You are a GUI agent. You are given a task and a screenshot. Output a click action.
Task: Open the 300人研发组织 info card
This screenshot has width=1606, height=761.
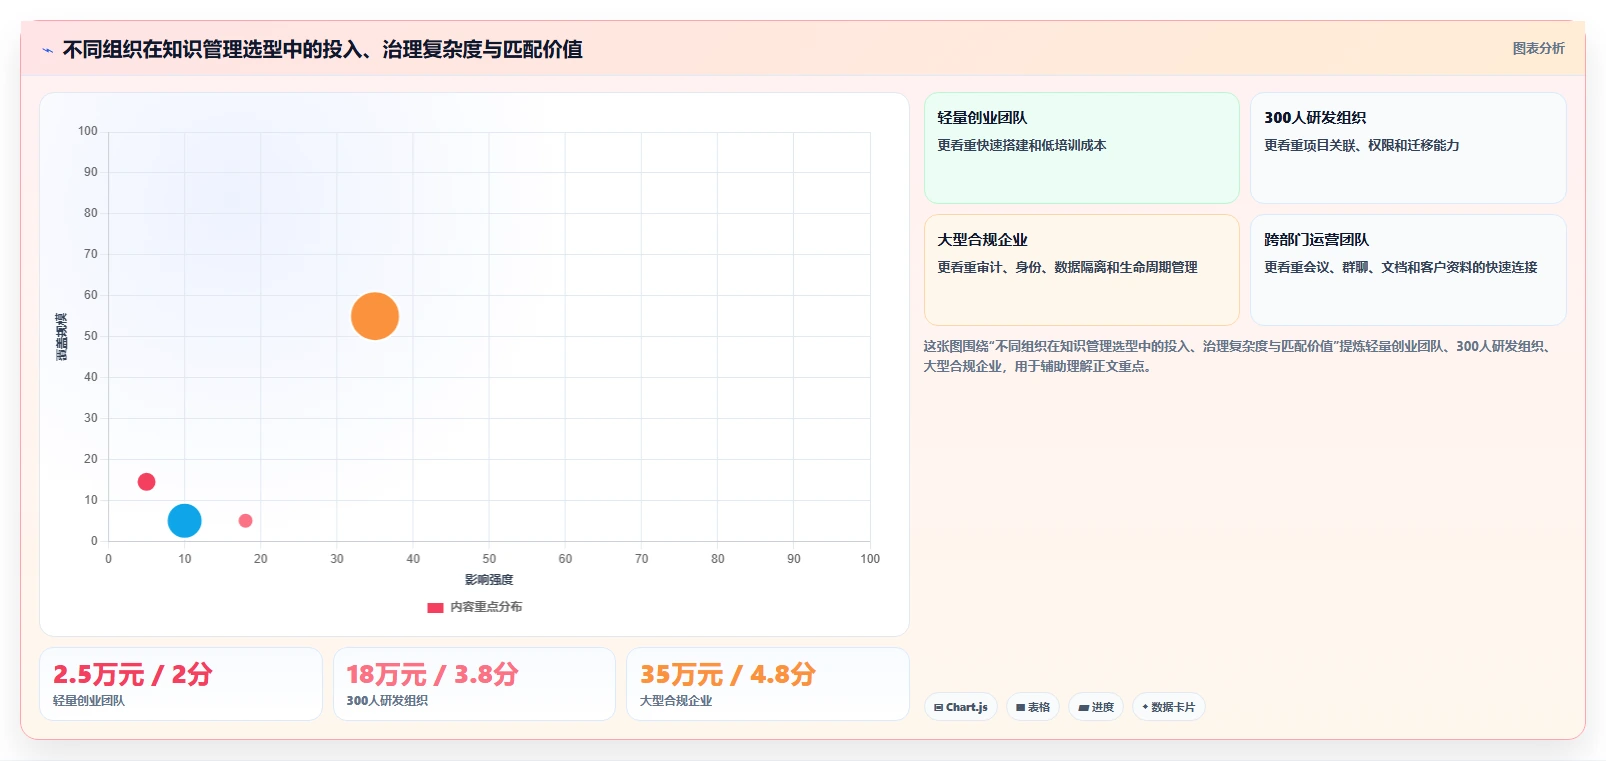pos(1408,148)
